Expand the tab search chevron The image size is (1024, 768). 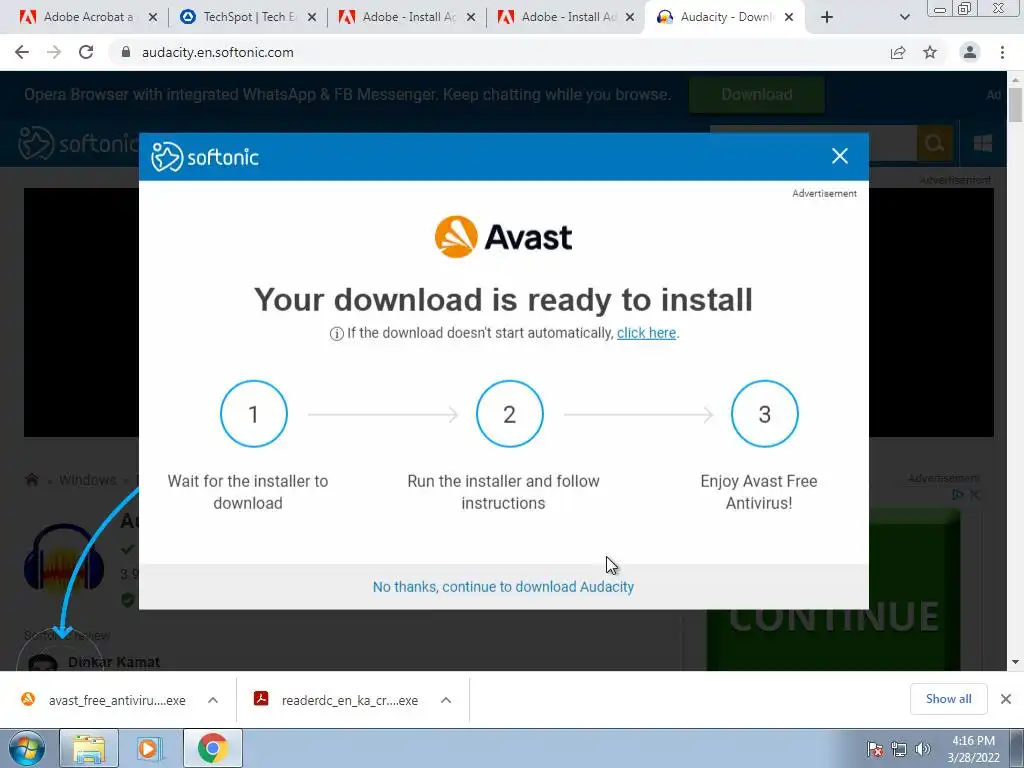904,18
